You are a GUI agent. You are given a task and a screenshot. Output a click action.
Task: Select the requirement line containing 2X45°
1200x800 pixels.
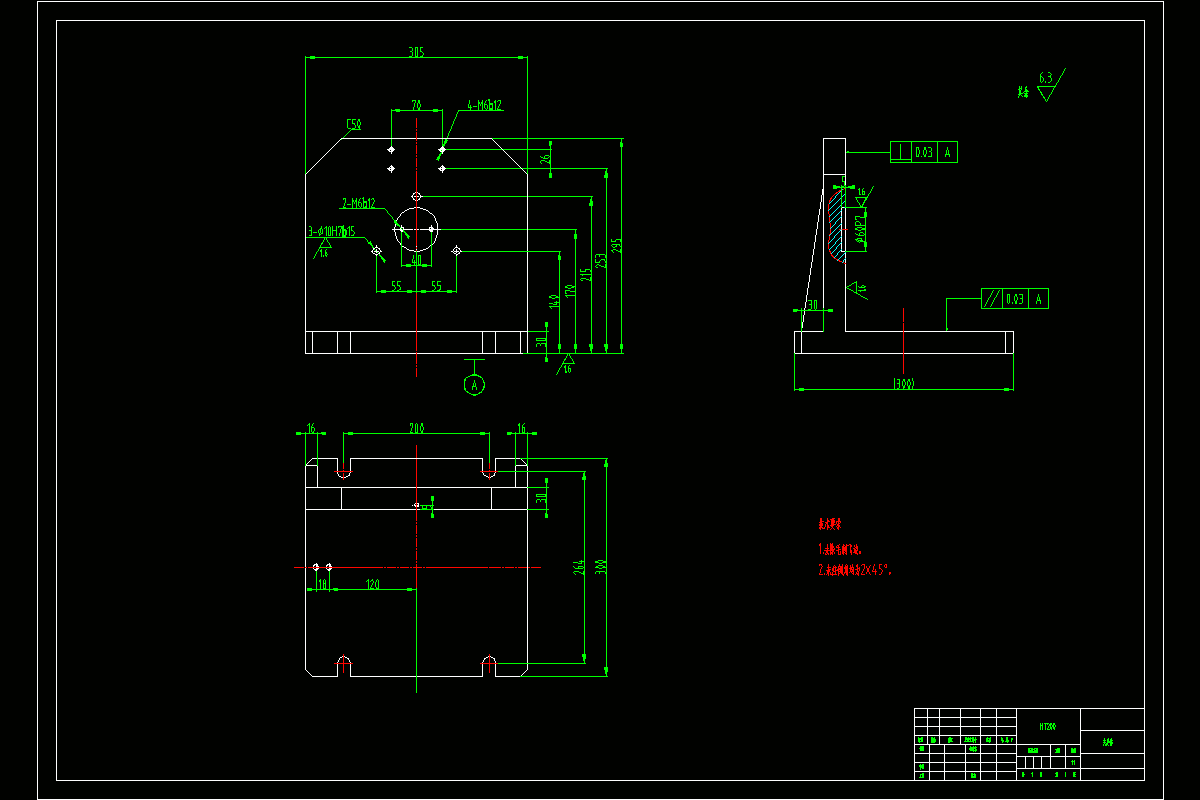(855, 570)
